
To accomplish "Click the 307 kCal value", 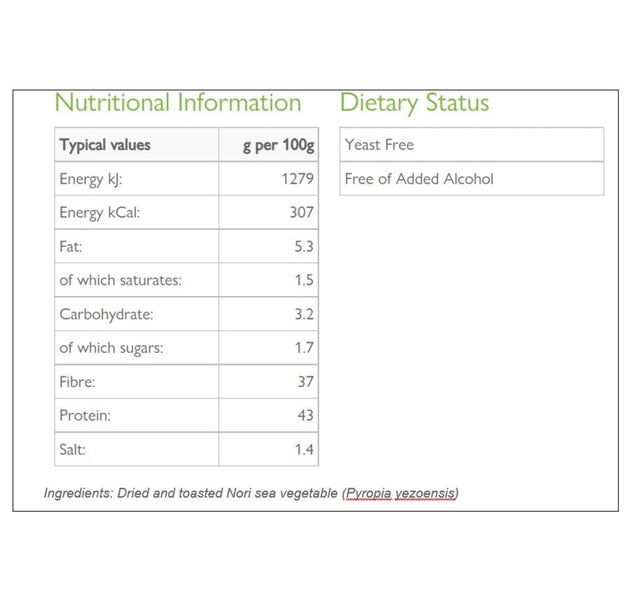I will pos(301,213).
